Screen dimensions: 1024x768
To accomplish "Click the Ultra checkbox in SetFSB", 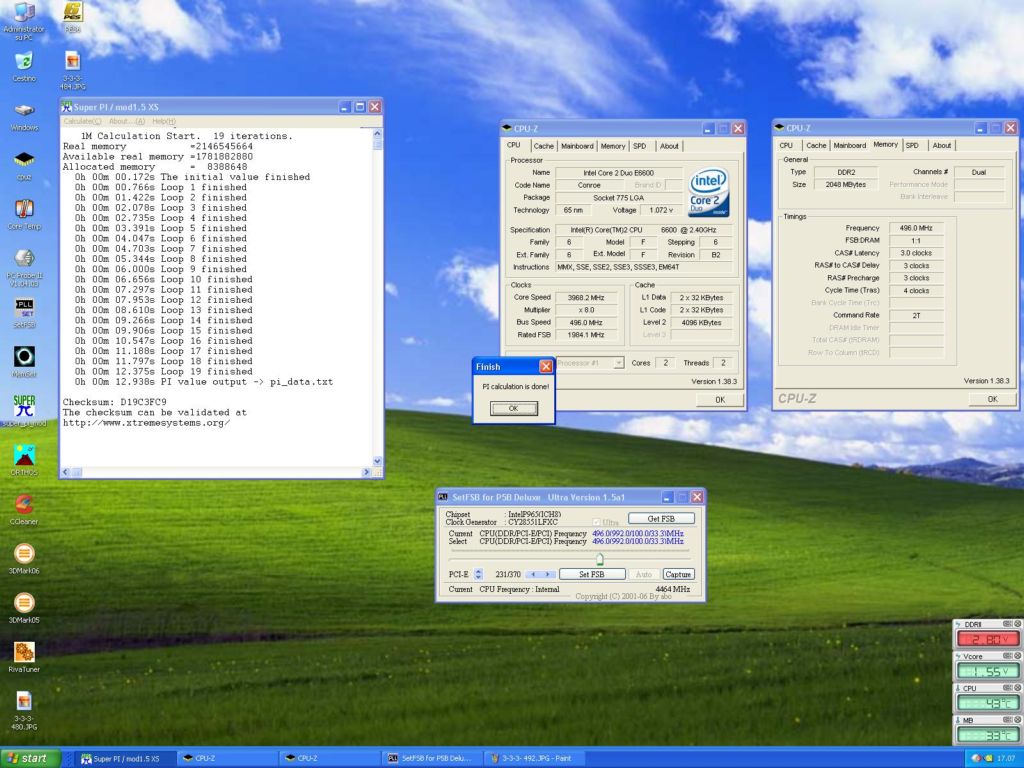I will pos(596,522).
